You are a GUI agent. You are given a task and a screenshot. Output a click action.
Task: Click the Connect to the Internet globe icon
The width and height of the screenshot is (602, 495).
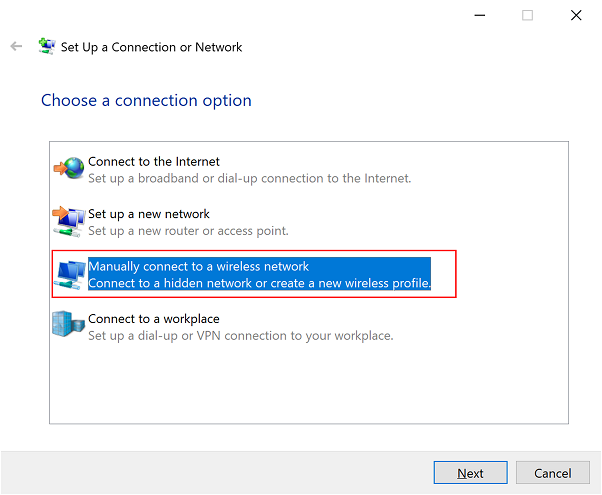(x=70, y=169)
